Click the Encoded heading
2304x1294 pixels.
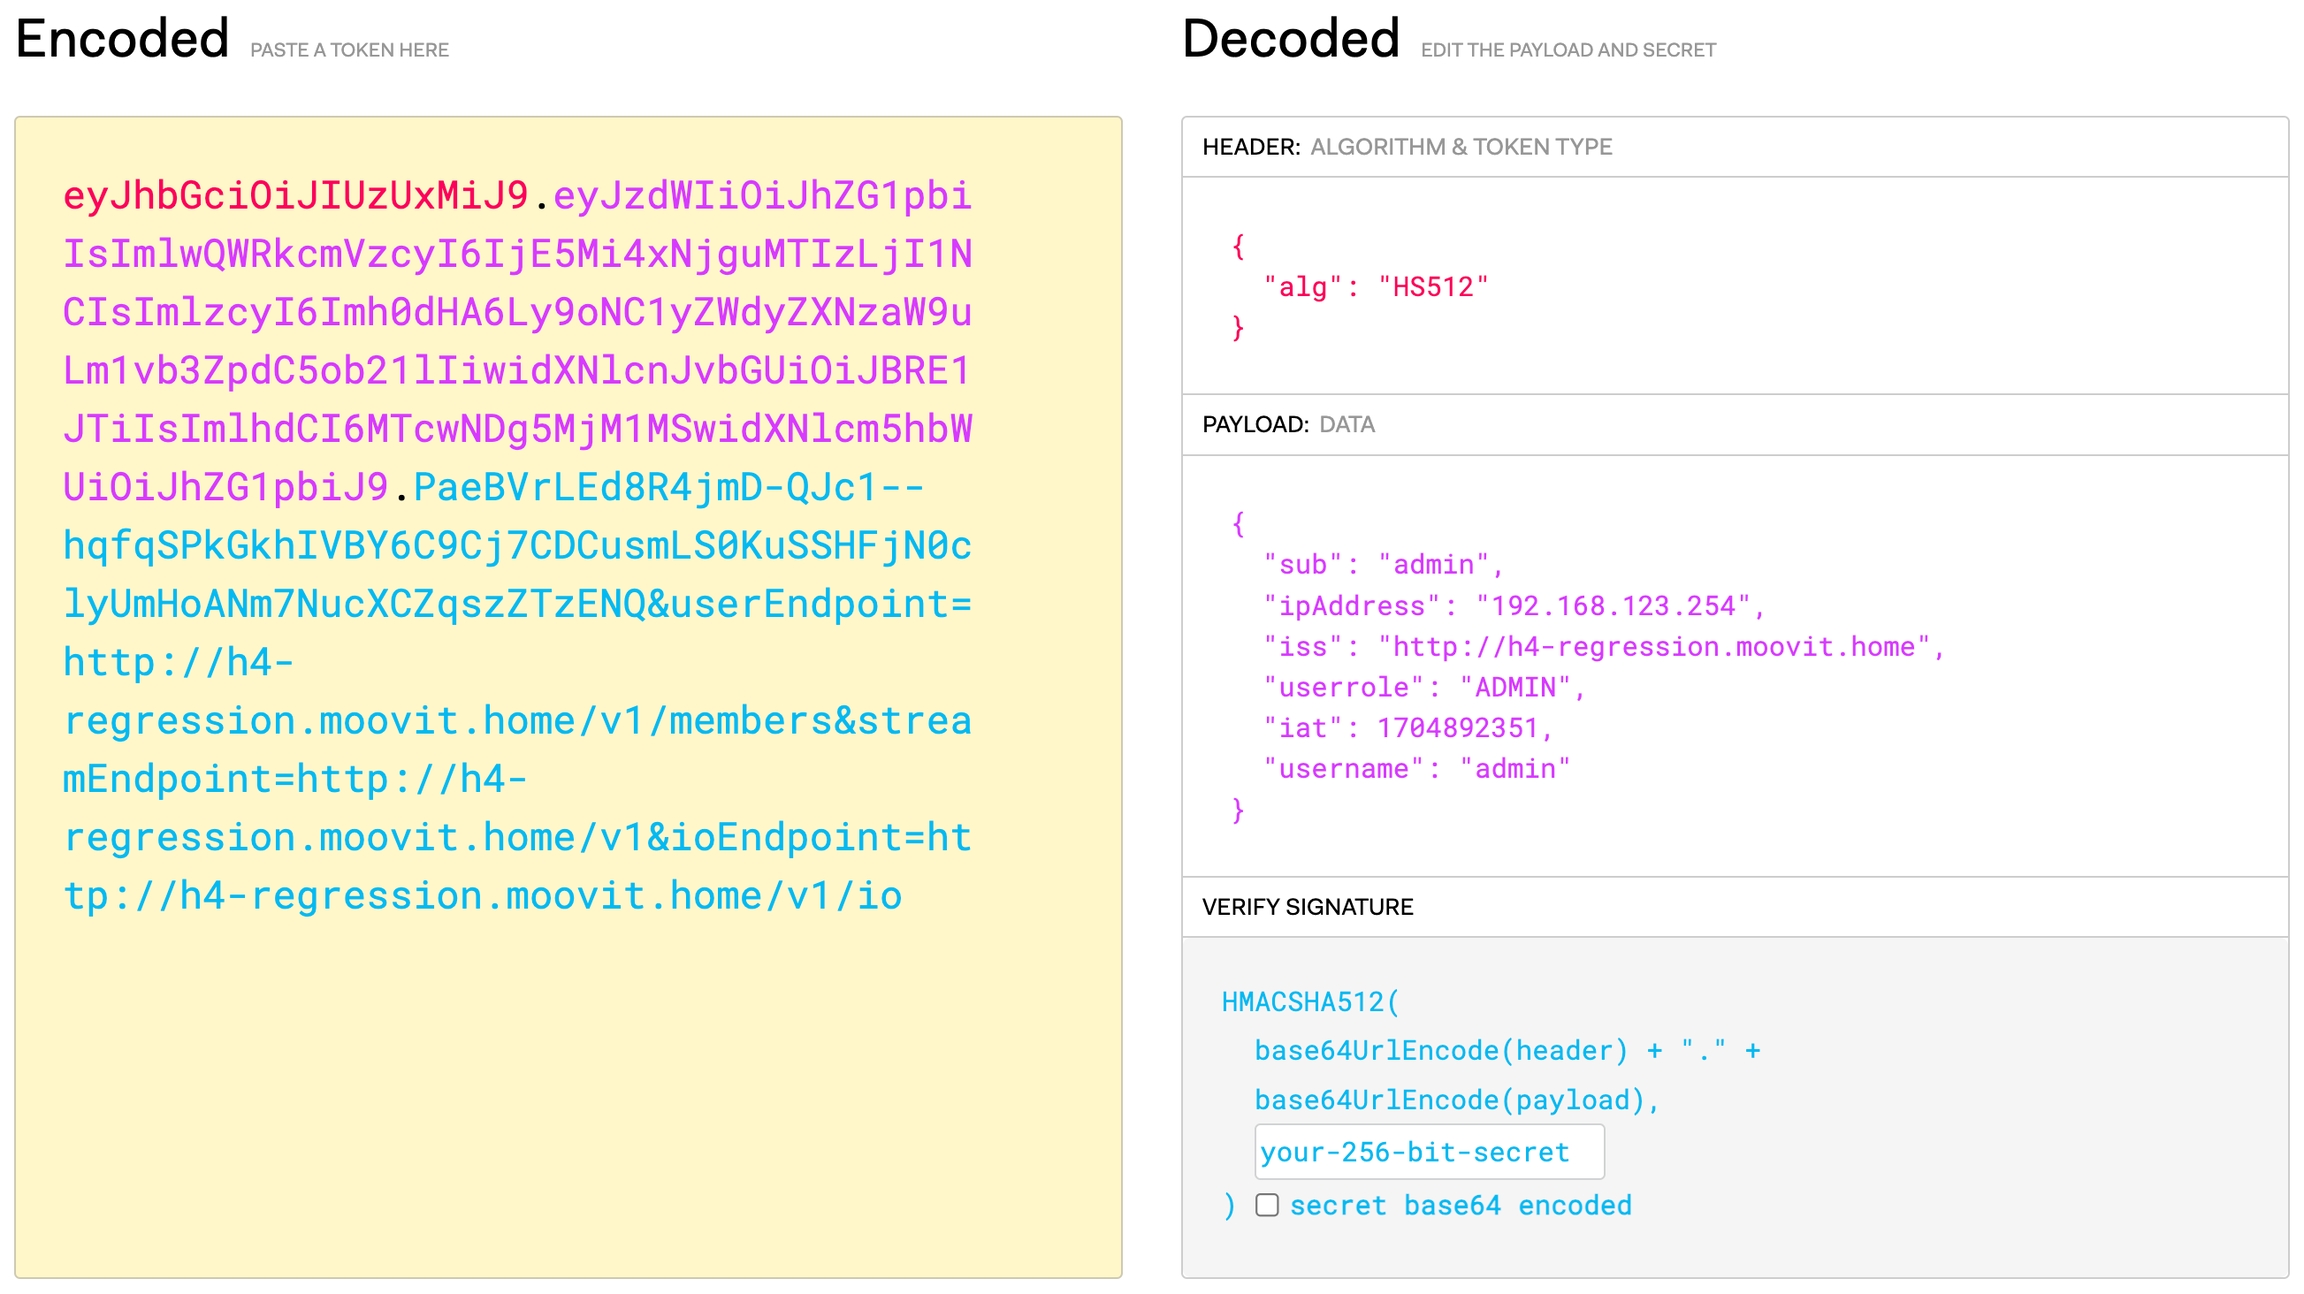point(122,40)
